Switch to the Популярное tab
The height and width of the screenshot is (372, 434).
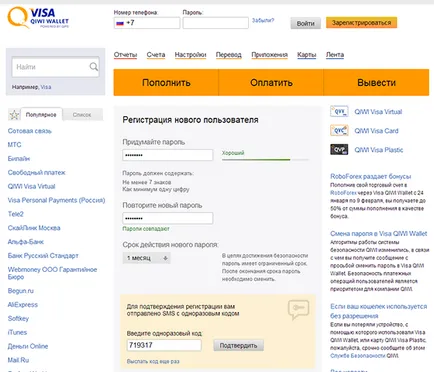(x=41, y=115)
